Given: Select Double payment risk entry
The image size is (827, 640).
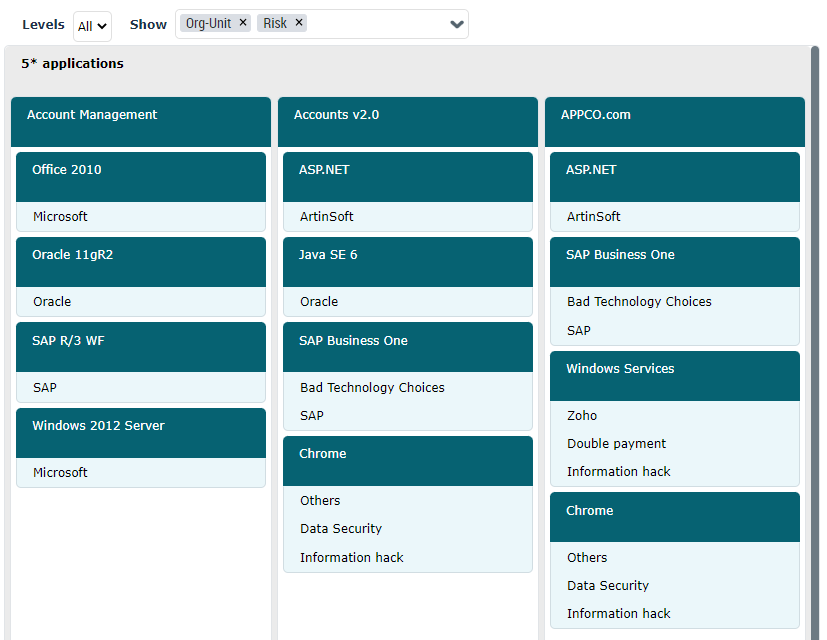Looking at the screenshot, I should [x=616, y=443].
